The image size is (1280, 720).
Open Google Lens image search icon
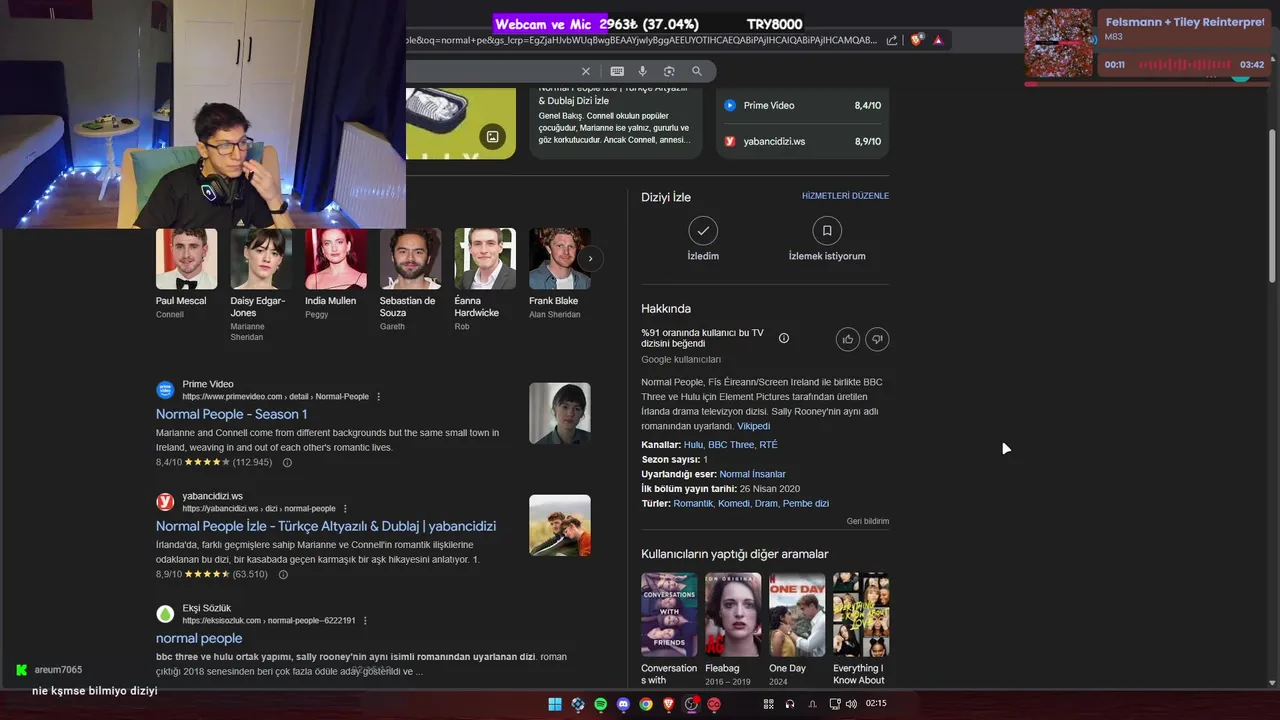(669, 71)
